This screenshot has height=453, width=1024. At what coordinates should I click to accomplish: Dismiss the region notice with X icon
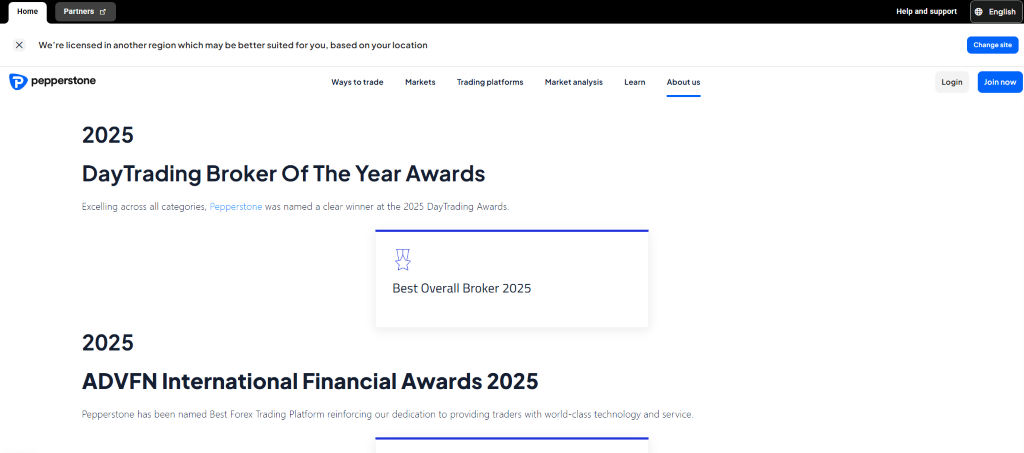(19, 45)
